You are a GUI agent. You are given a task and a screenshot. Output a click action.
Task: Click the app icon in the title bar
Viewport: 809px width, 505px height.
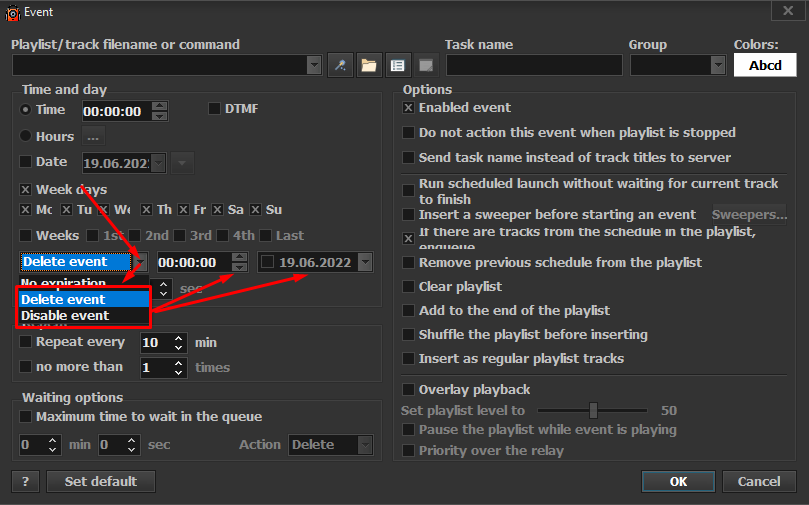(13, 12)
